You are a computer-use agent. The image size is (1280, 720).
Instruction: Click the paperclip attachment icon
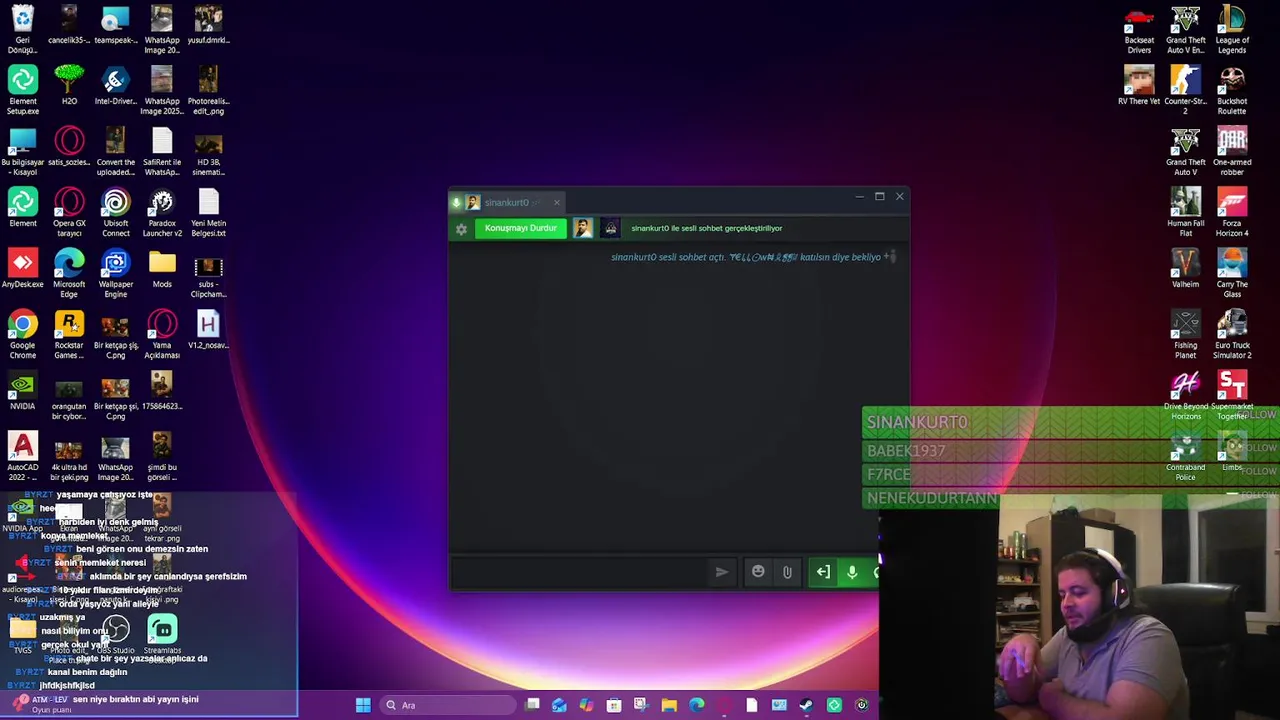coord(787,572)
